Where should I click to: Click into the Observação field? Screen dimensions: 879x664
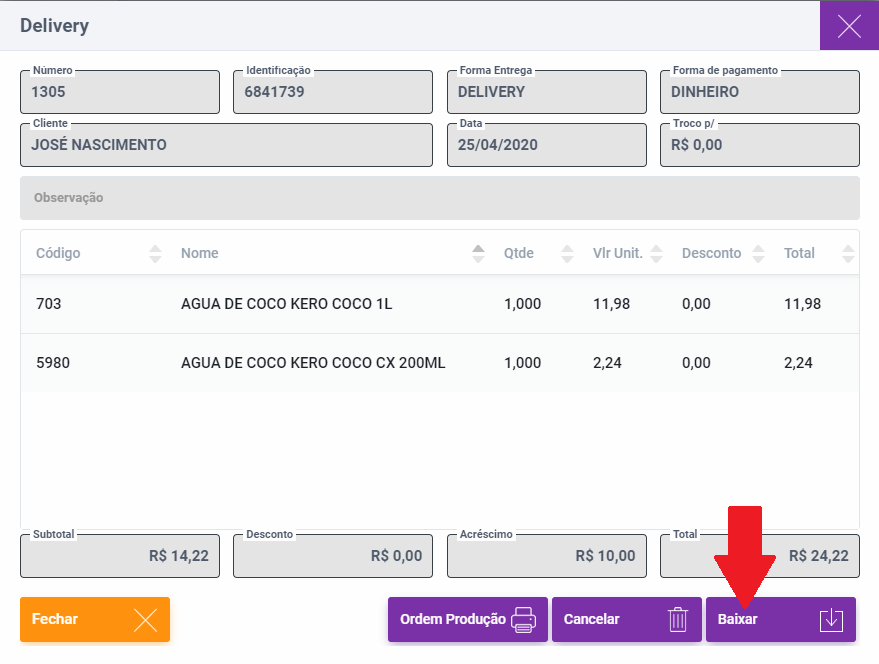pos(439,198)
